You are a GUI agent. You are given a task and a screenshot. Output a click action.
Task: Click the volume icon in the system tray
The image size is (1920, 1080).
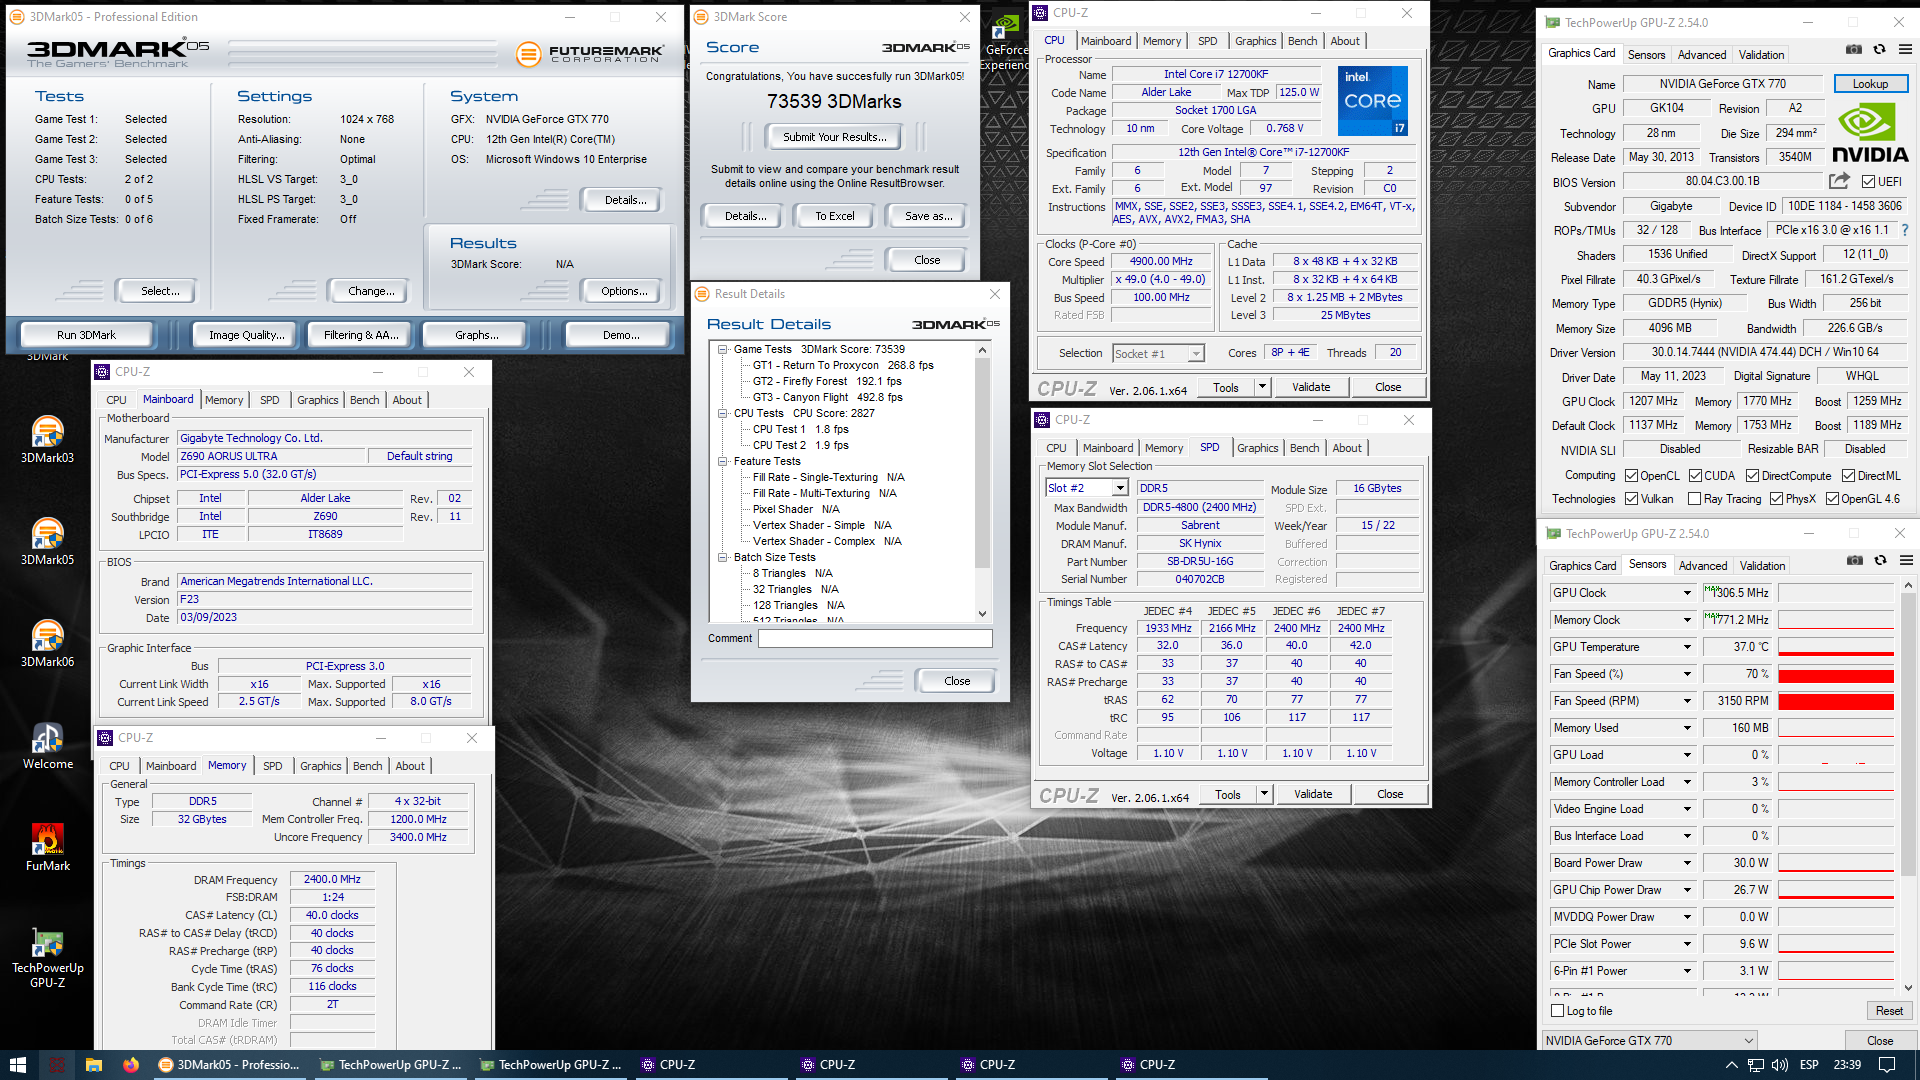[1780, 1065]
